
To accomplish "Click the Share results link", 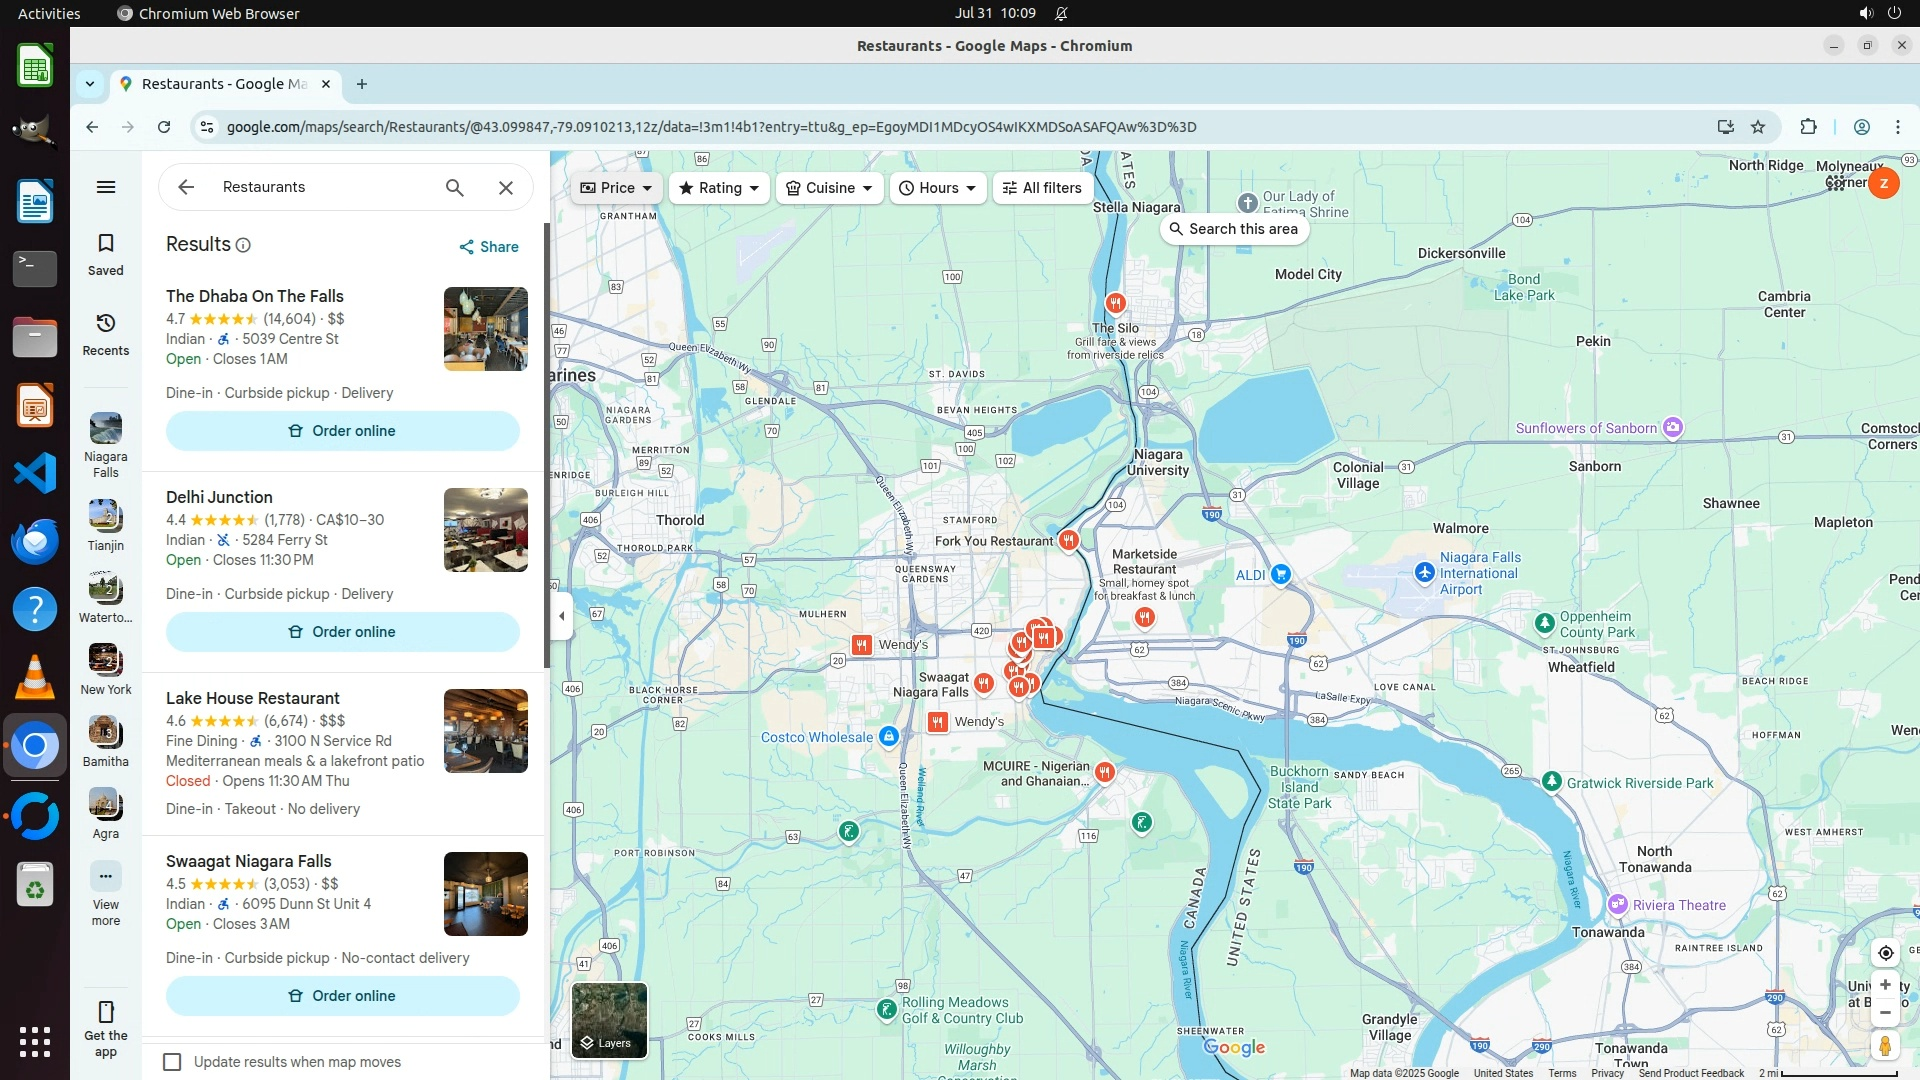I will click(x=488, y=247).
